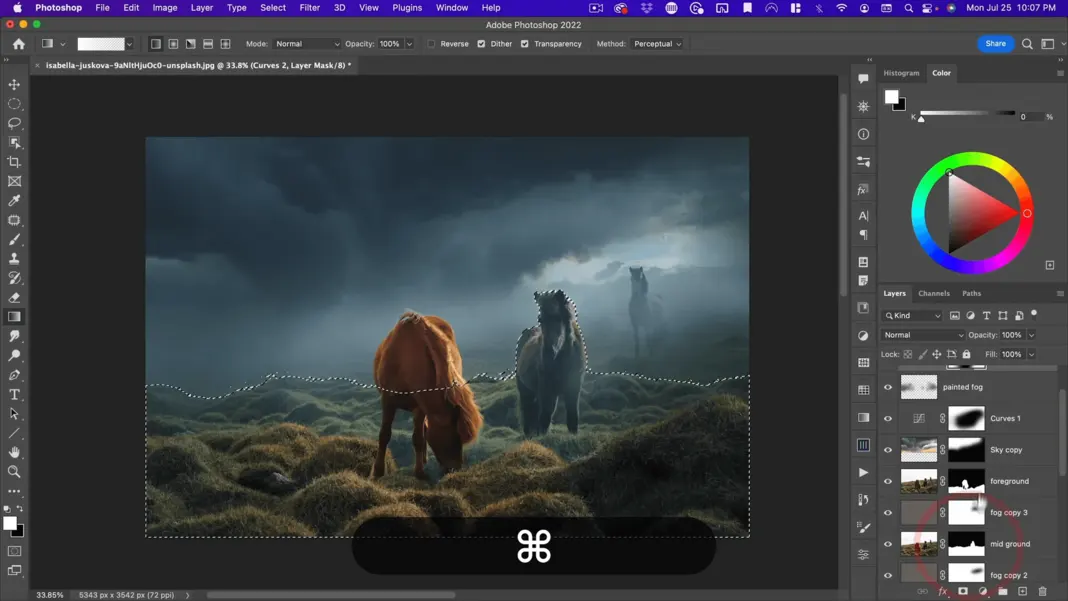The image size is (1068, 601).
Task: Add a layer mask from Layers footer
Action: coord(962,591)
